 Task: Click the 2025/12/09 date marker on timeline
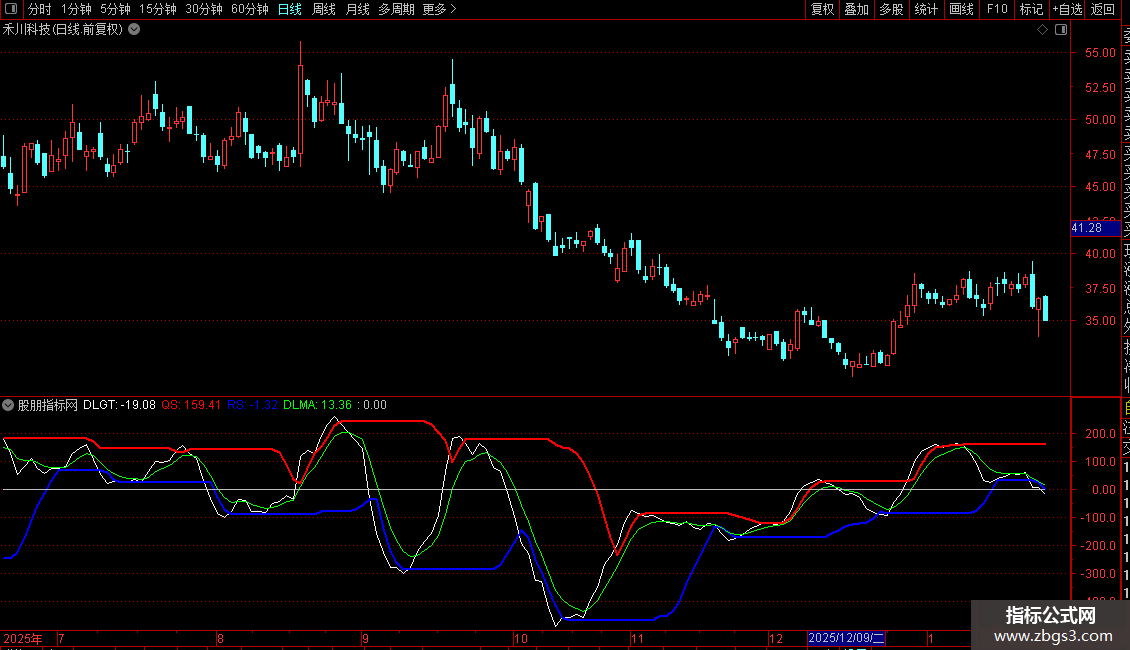pos(846,637)
